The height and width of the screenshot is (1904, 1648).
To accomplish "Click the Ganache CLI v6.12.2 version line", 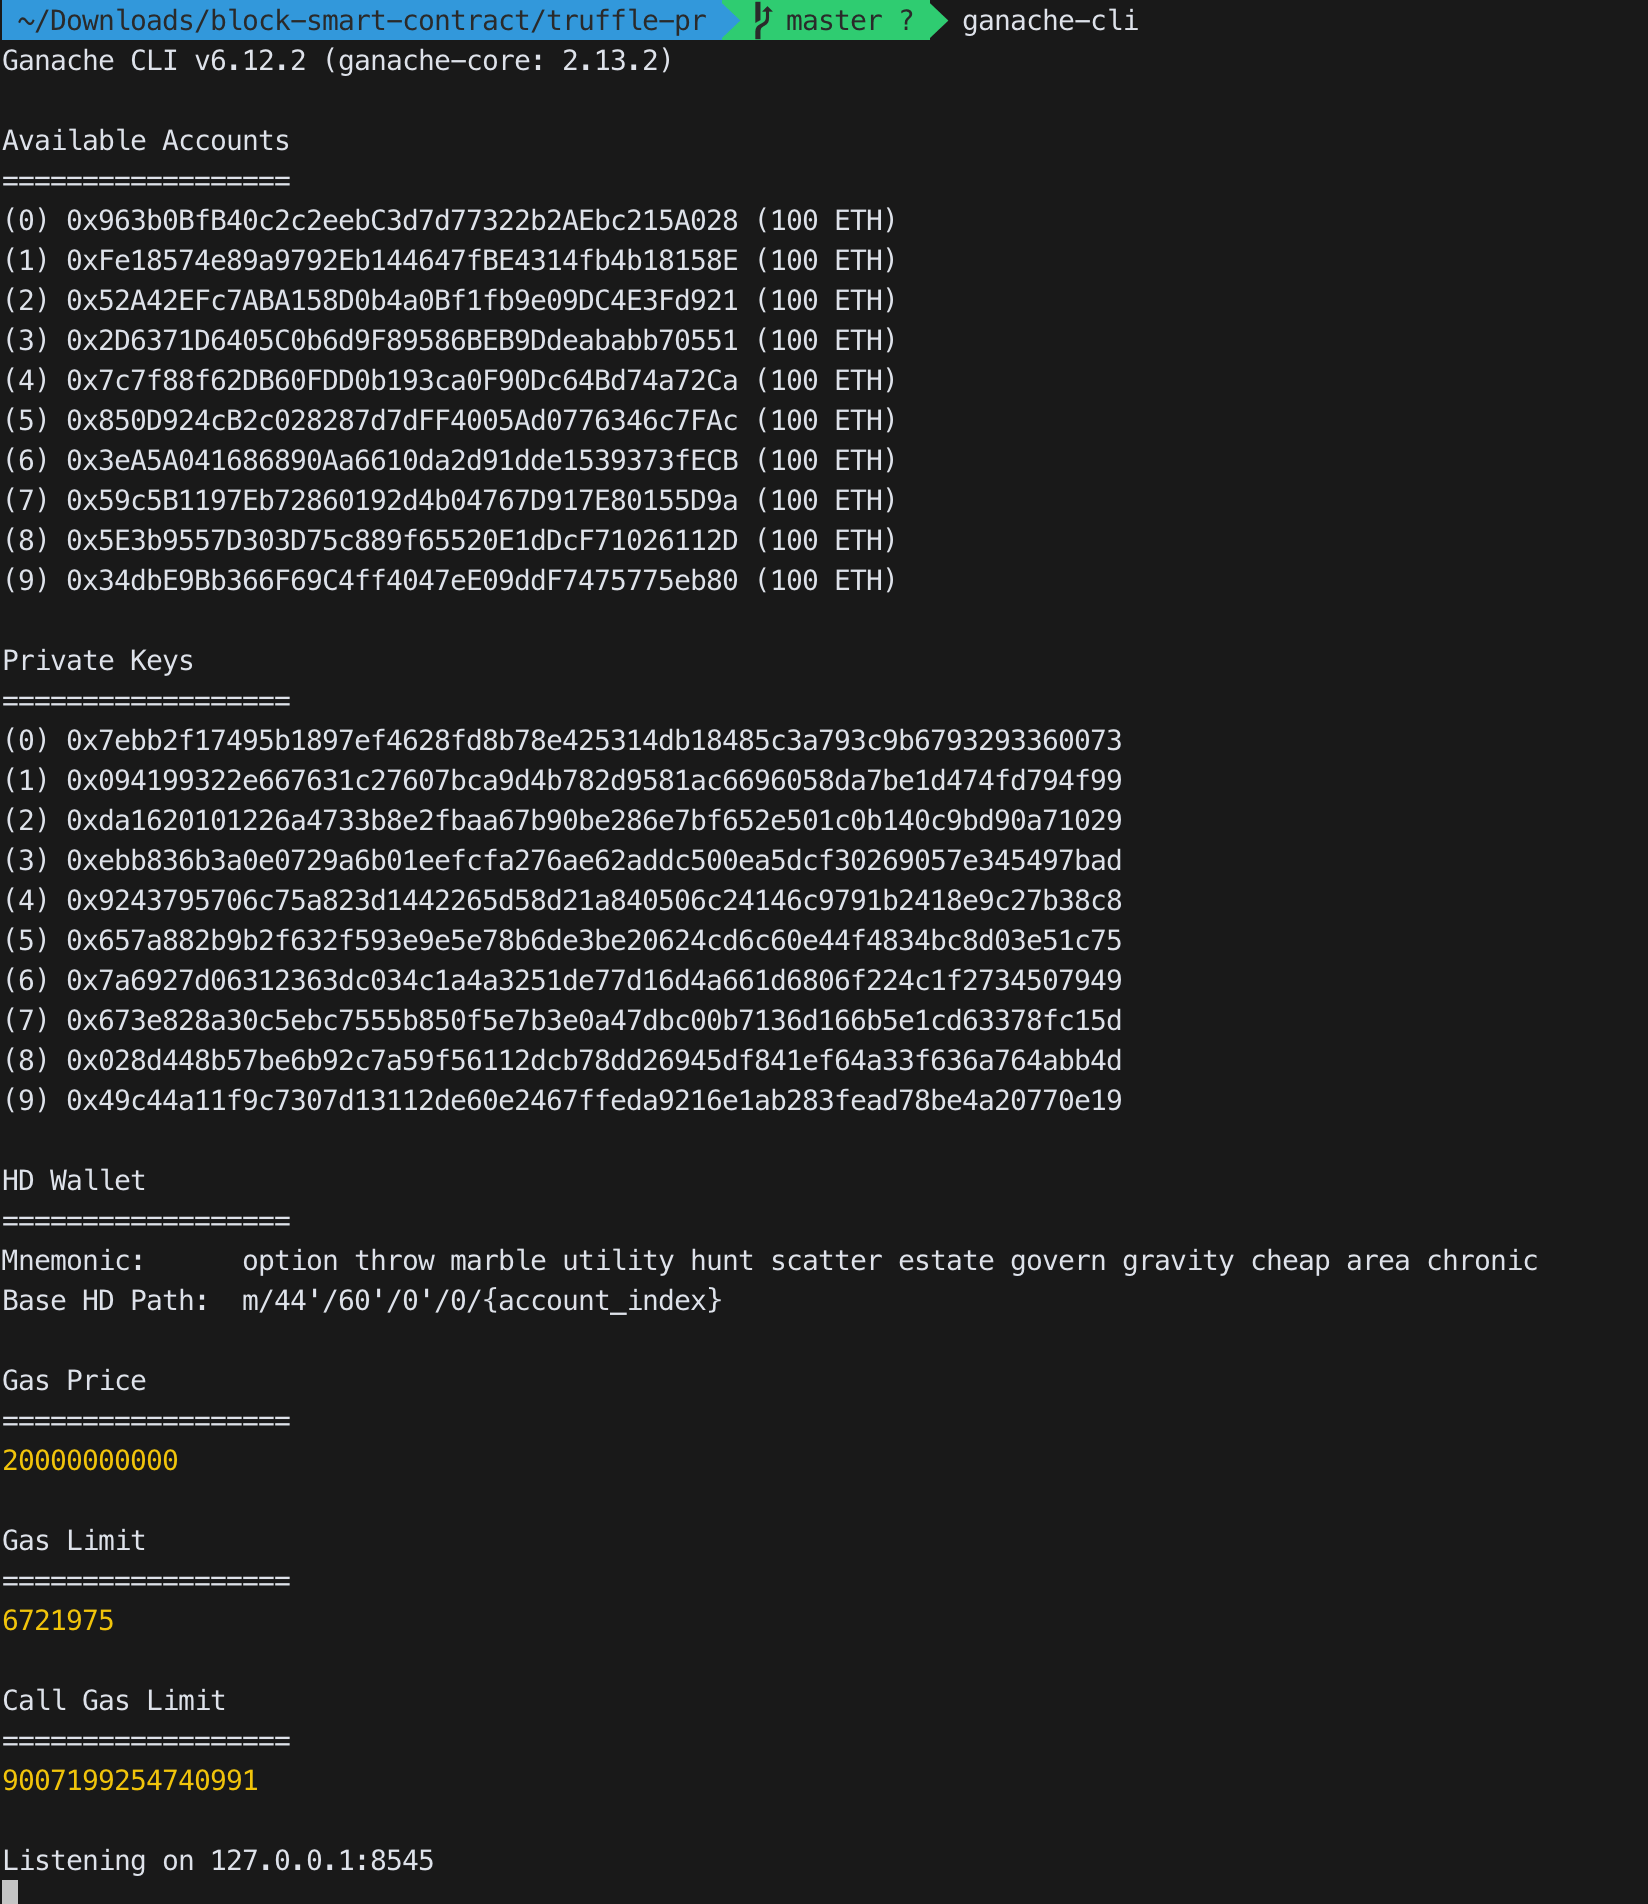I will (337, 61).
